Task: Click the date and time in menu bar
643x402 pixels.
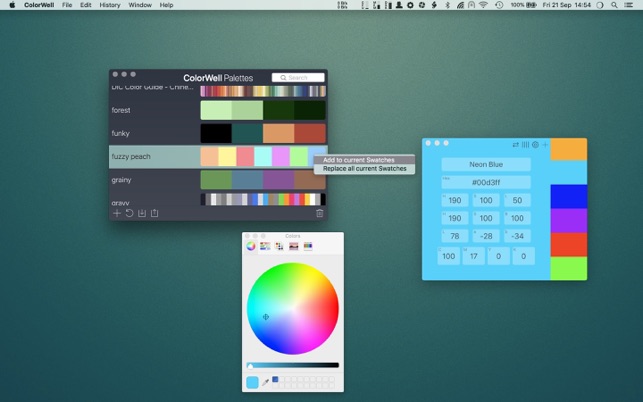Action: point(566,5)
